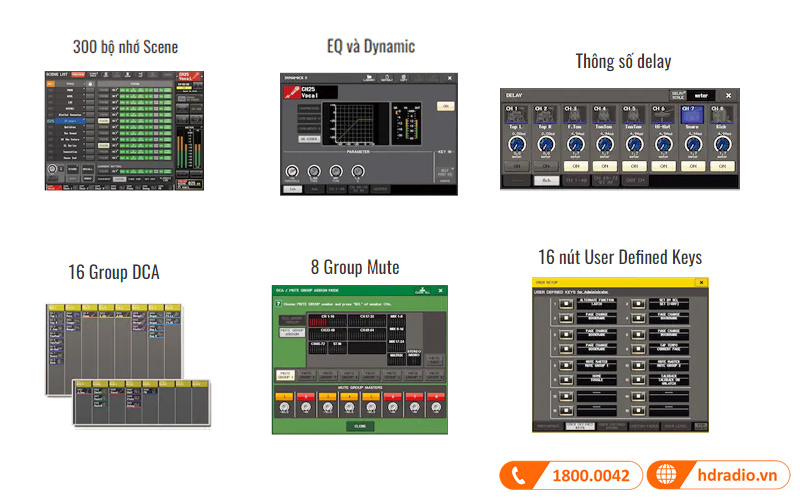Close the Delay window with X
This screenshot has height=500, width=800.
(729, 96)
